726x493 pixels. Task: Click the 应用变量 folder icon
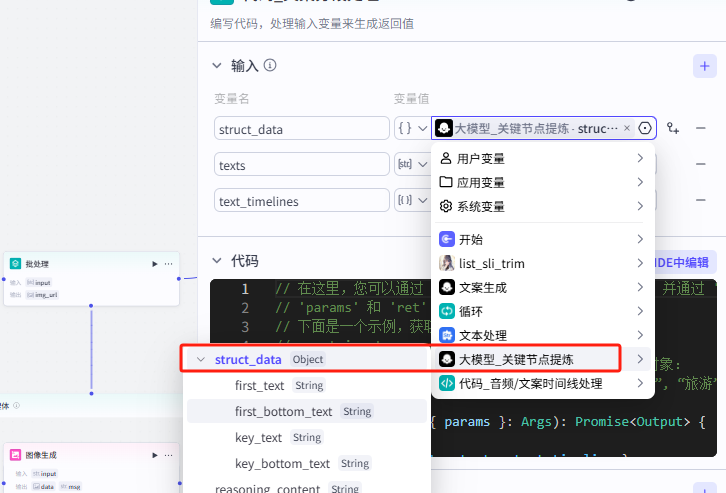[x=445, y=181]
